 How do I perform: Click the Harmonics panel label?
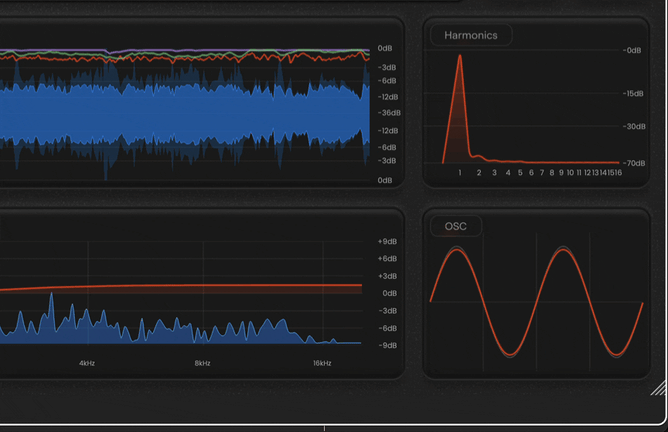471,35
